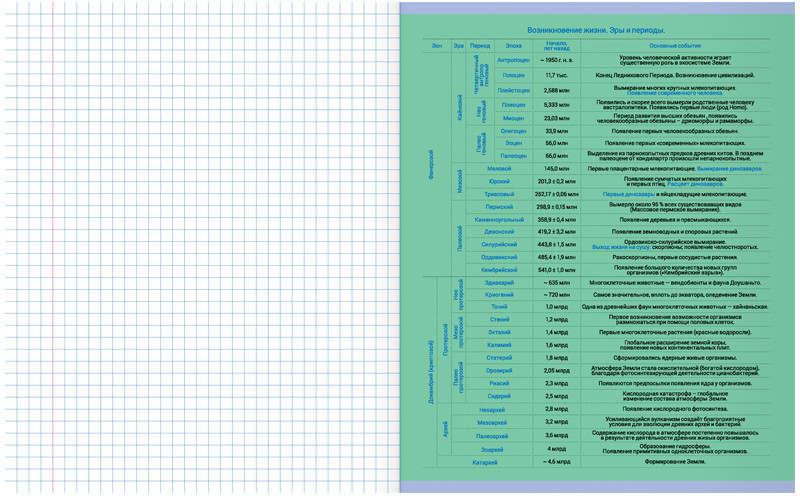Click the 'Эпоха' column header
800x496 pixels.
513,46
